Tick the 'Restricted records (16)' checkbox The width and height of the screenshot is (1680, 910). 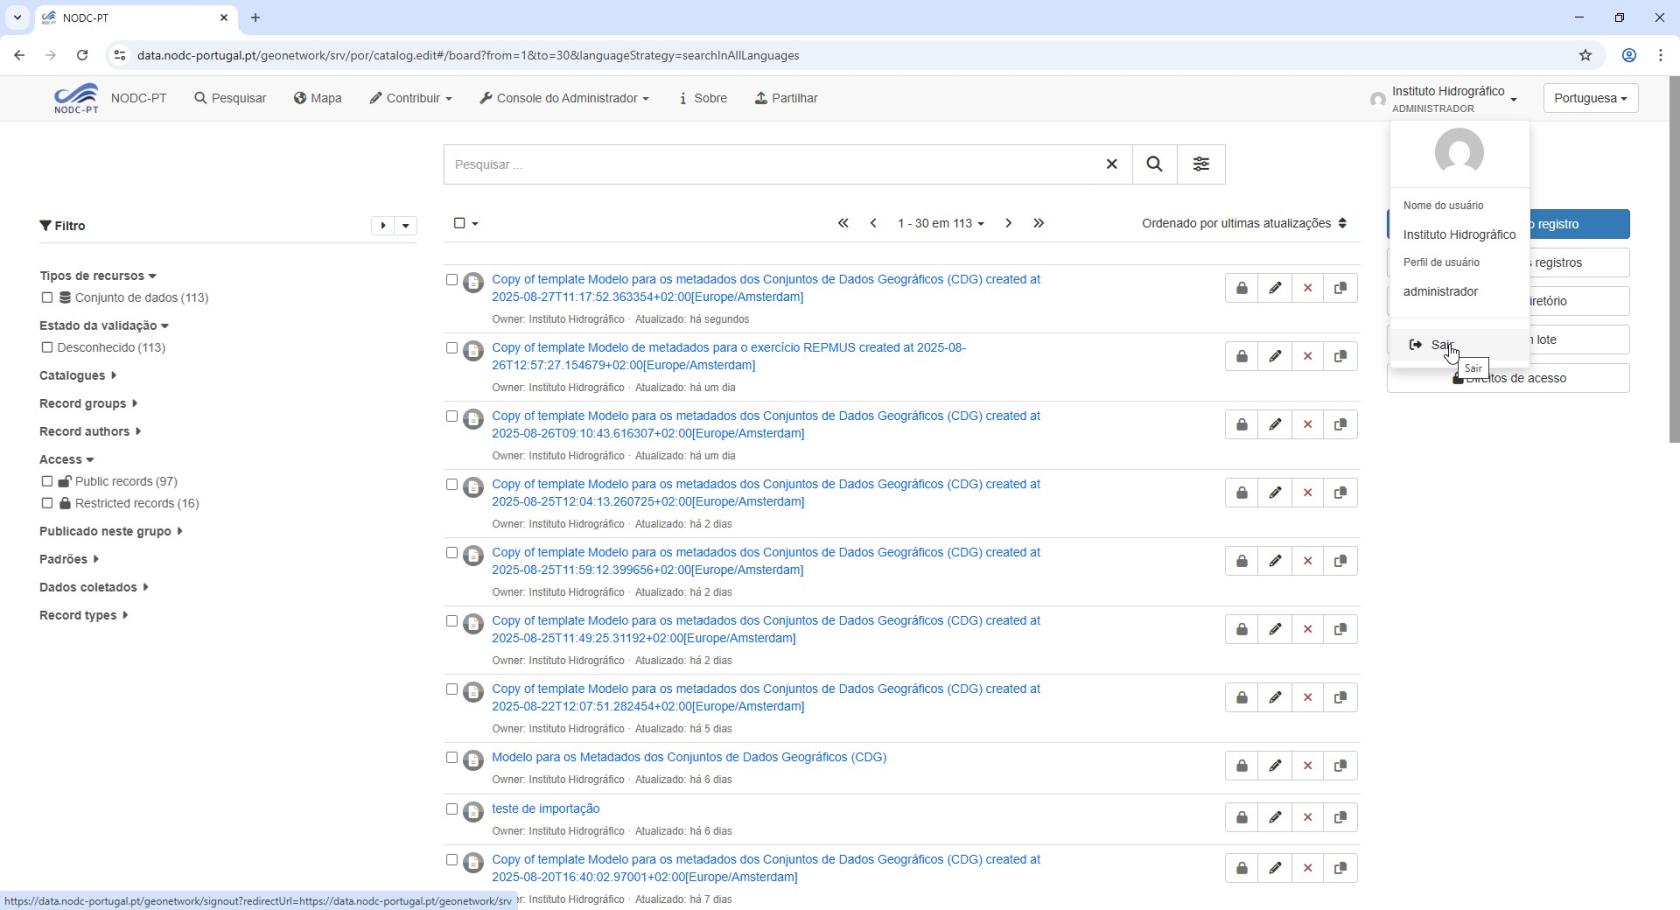[x=47, y=503]
